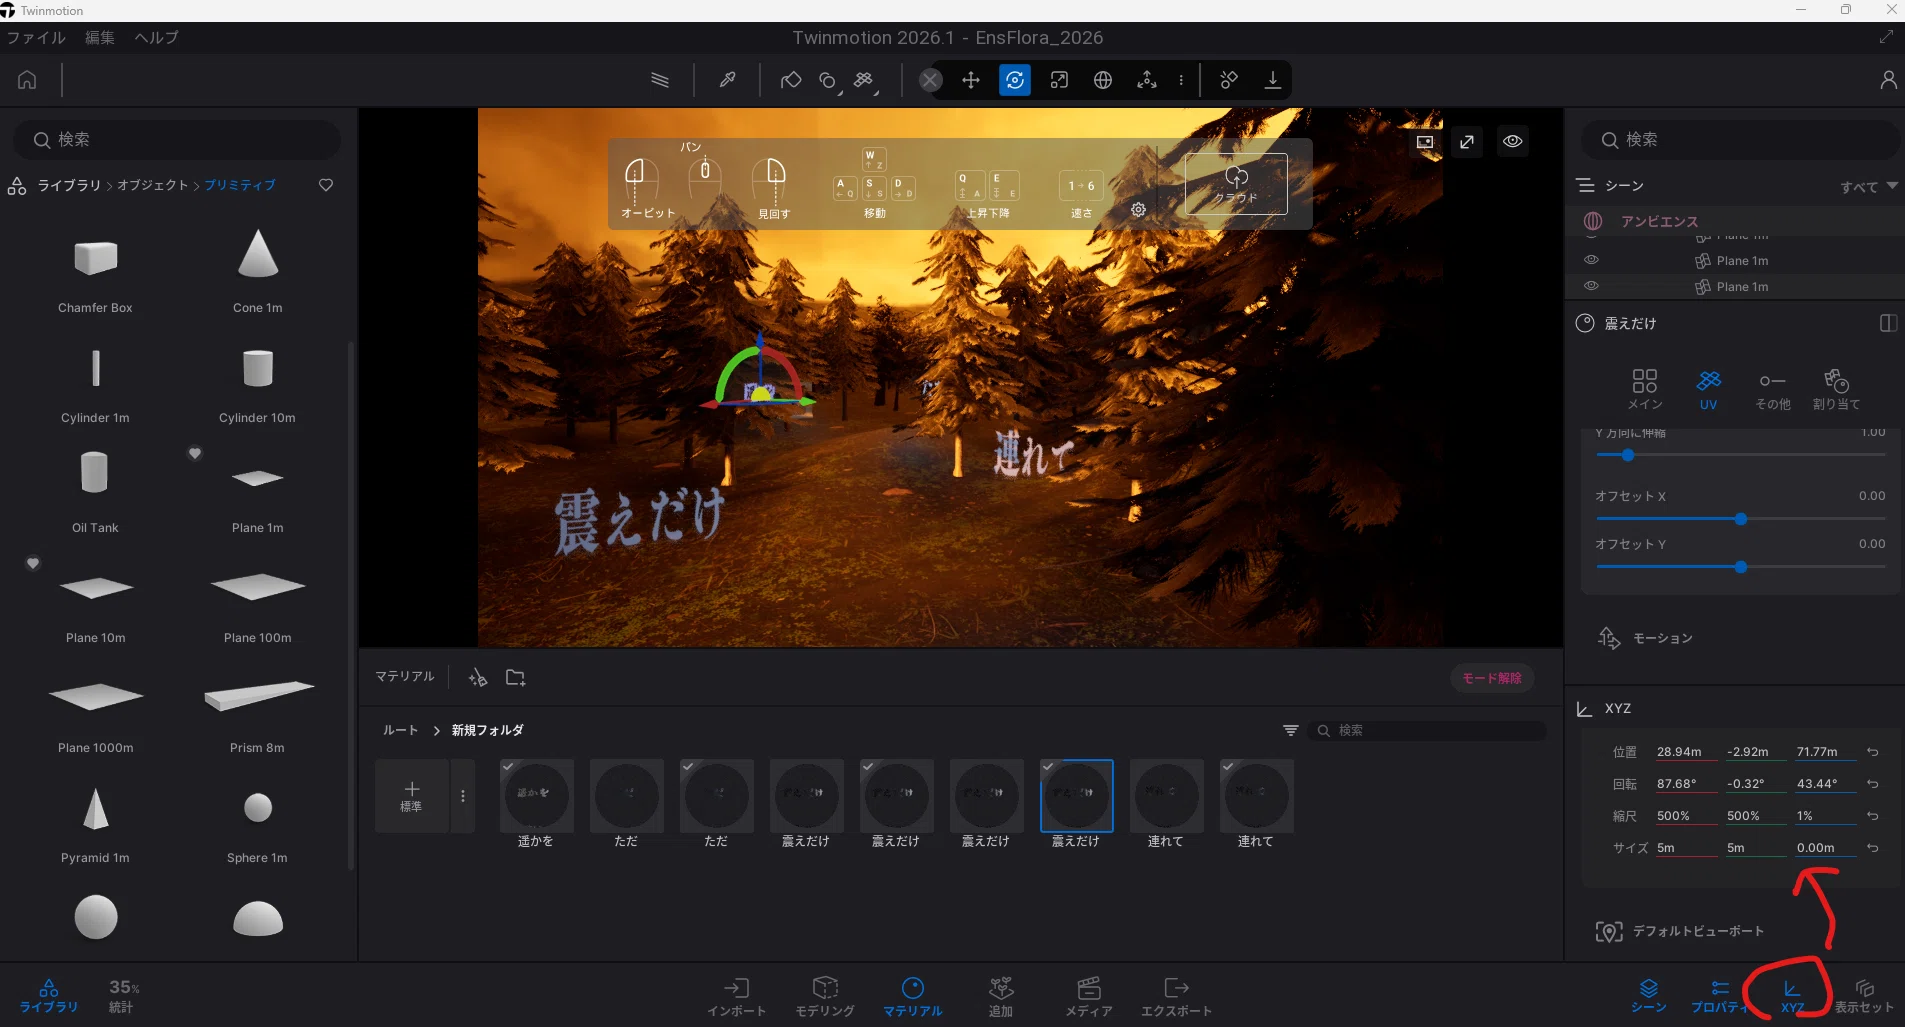Go to ライブラリ in library breadcrumb
Screen dimensions: 1905x1027
pyautogui.click(x=69, y=185)
